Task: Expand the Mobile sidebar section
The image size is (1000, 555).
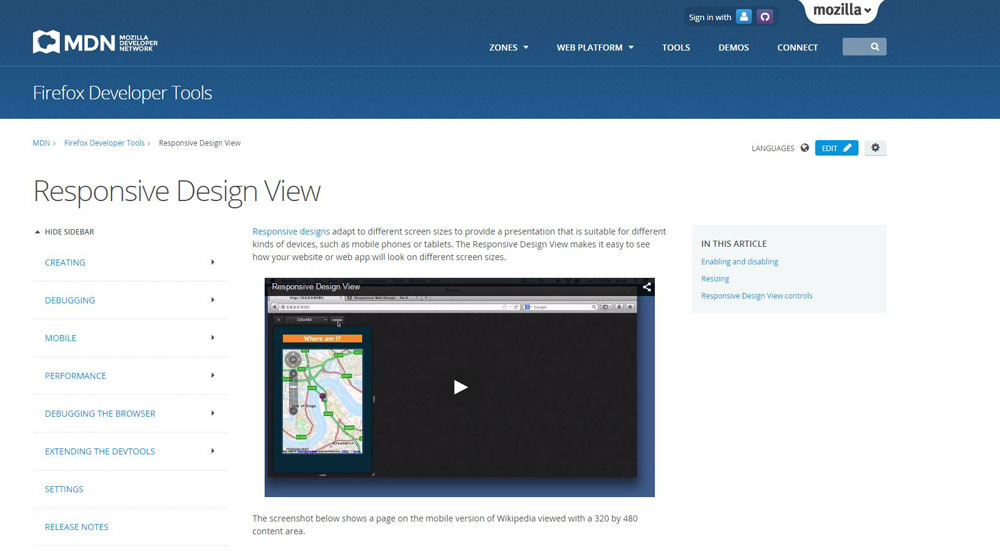Action: [129, 337]
